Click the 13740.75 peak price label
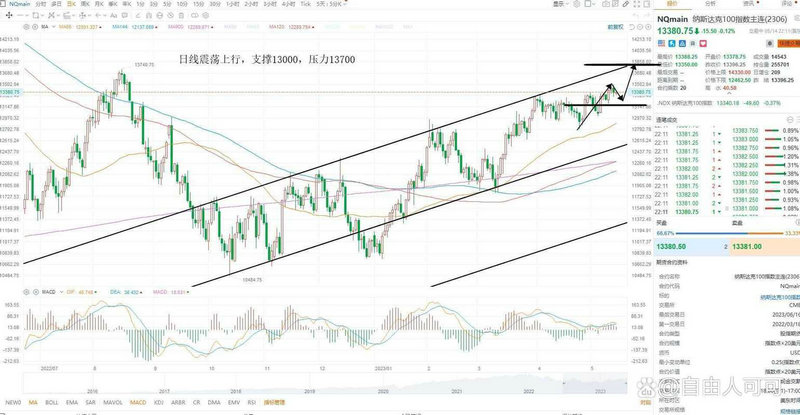This screenshot has width=800, height=415. 120,64
